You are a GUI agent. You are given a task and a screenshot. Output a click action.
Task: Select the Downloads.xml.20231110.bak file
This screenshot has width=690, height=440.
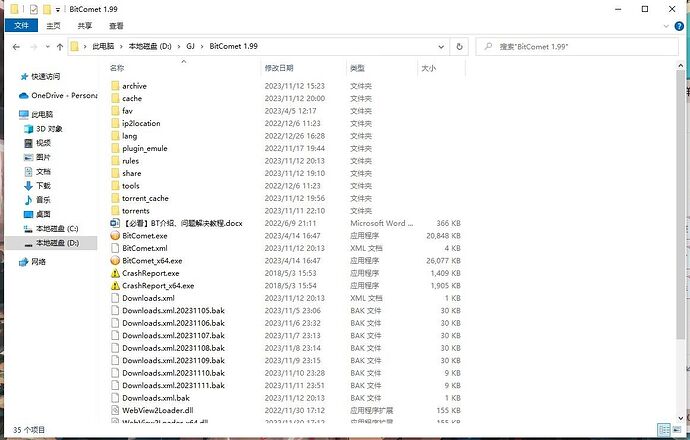[x=286, y=373]
